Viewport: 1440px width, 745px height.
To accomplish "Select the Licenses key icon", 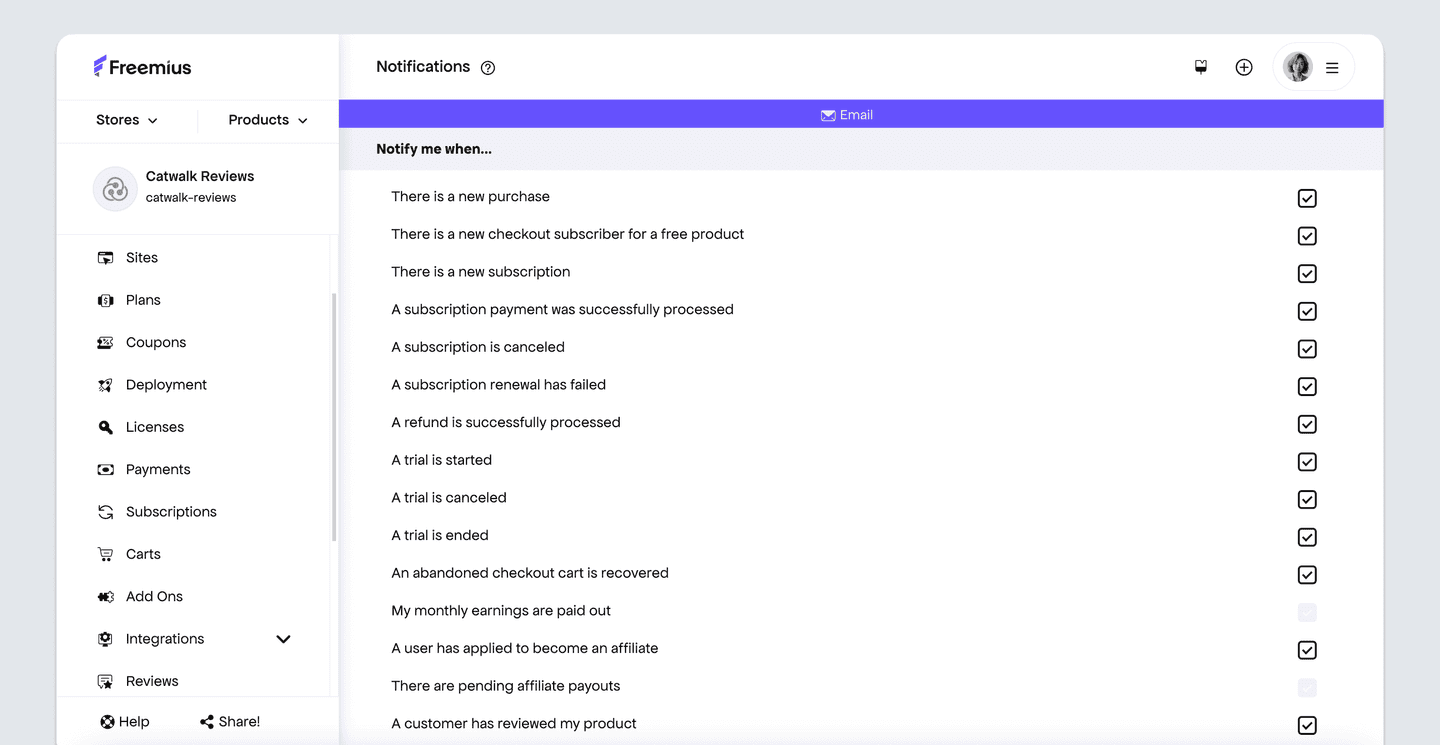I will pyautogui.click(x=105, y=426).
